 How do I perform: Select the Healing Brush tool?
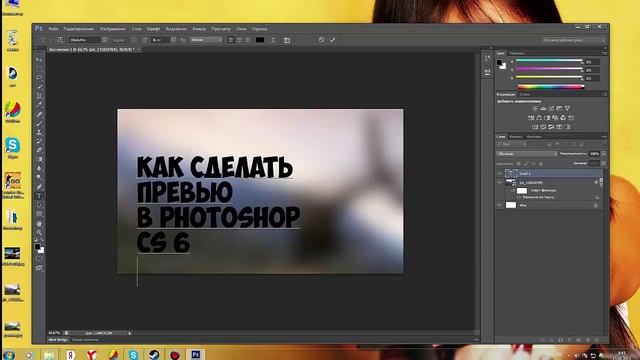tap(39, 115)
